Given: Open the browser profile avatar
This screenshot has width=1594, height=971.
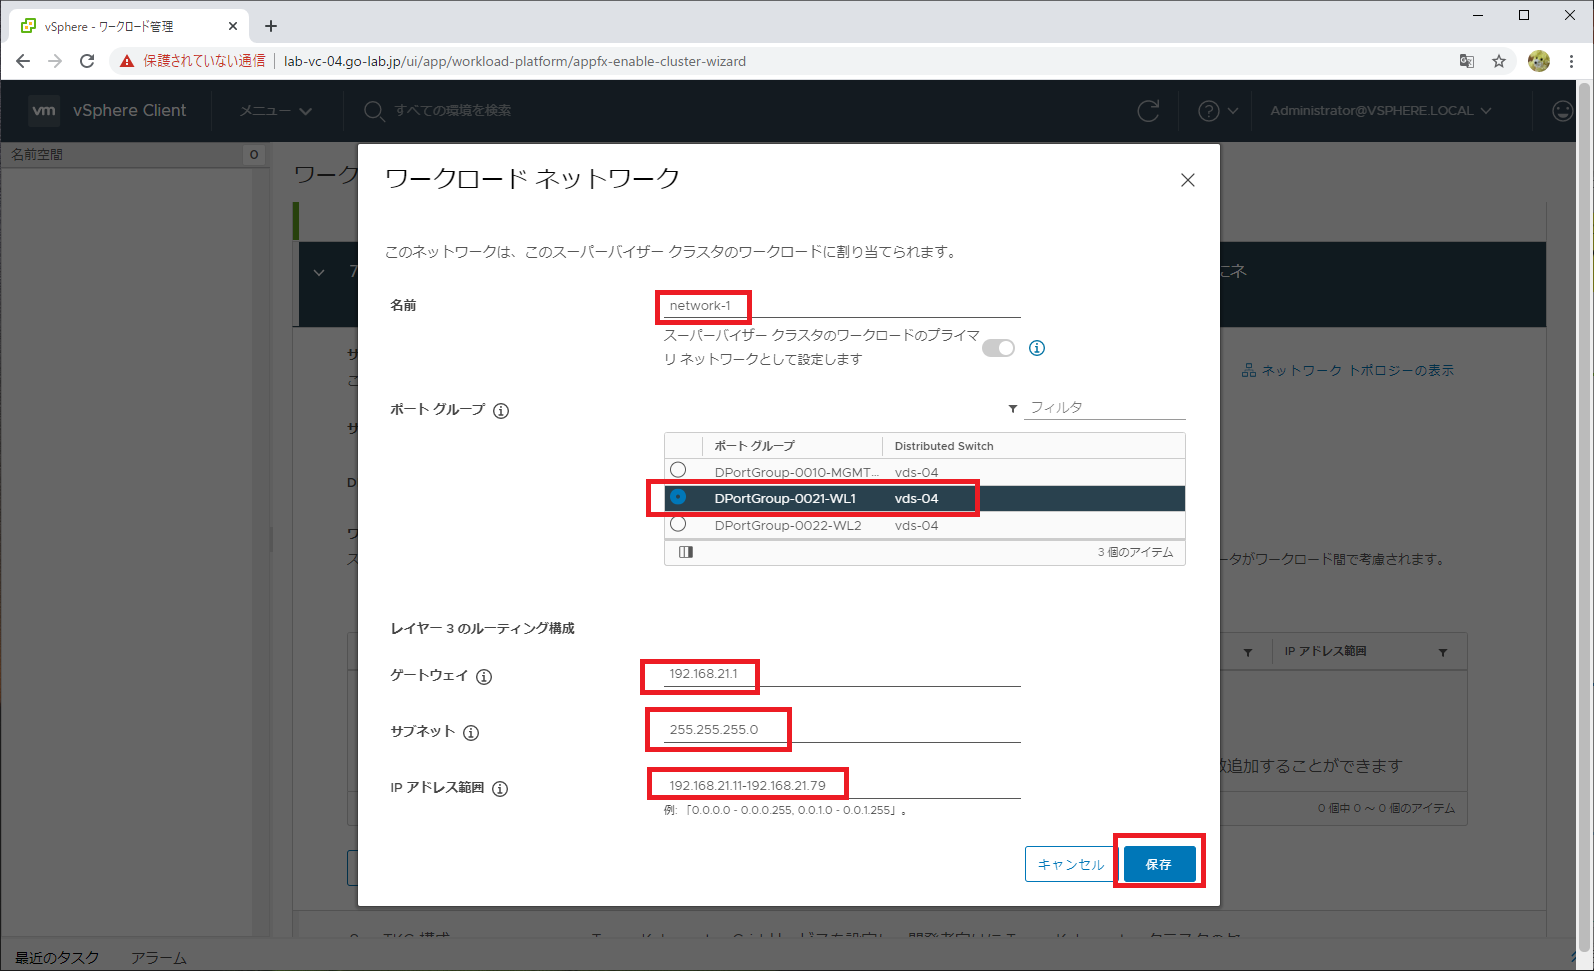Looking at the screenshot, I should coord(1539,61).
